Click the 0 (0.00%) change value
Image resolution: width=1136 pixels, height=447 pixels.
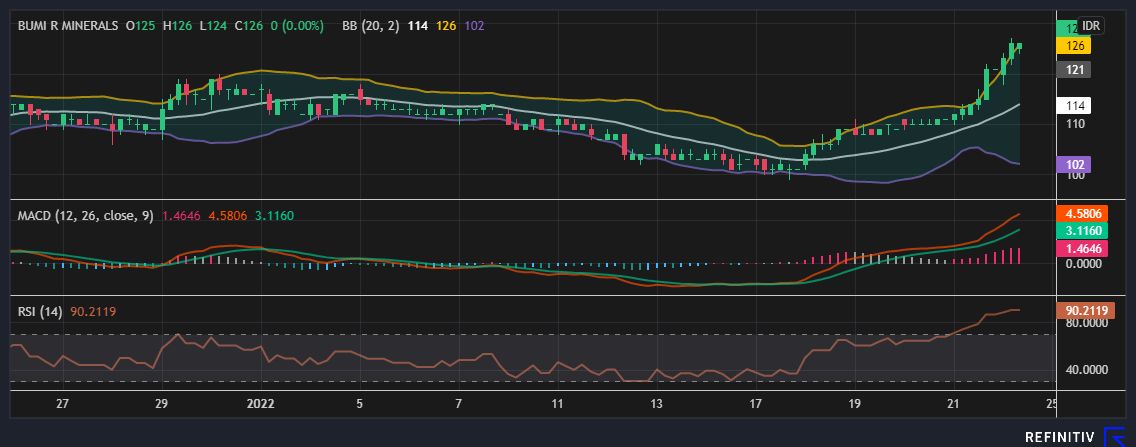pos(296,25)
